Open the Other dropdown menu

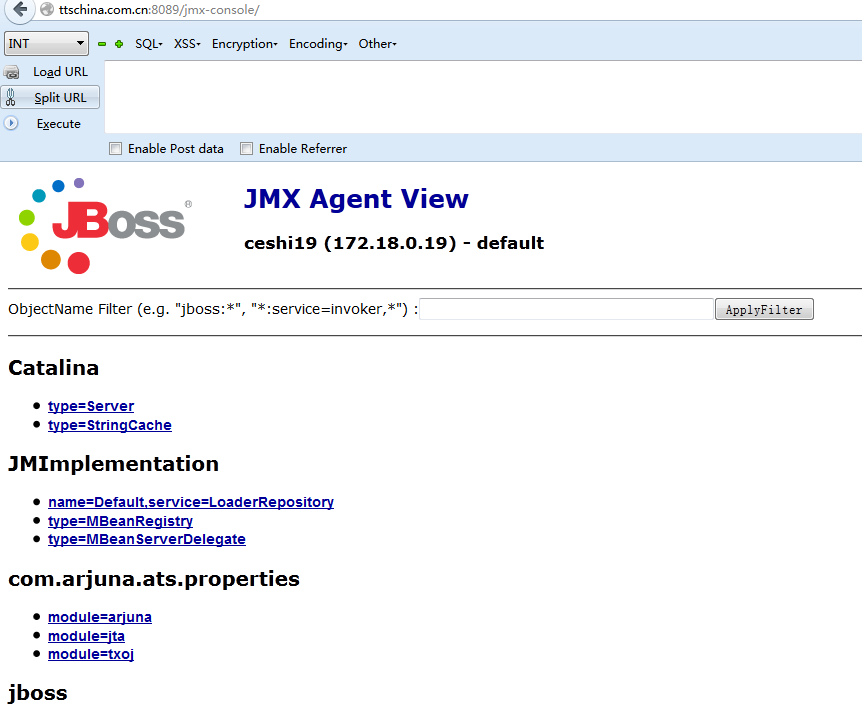click(377, 44)
